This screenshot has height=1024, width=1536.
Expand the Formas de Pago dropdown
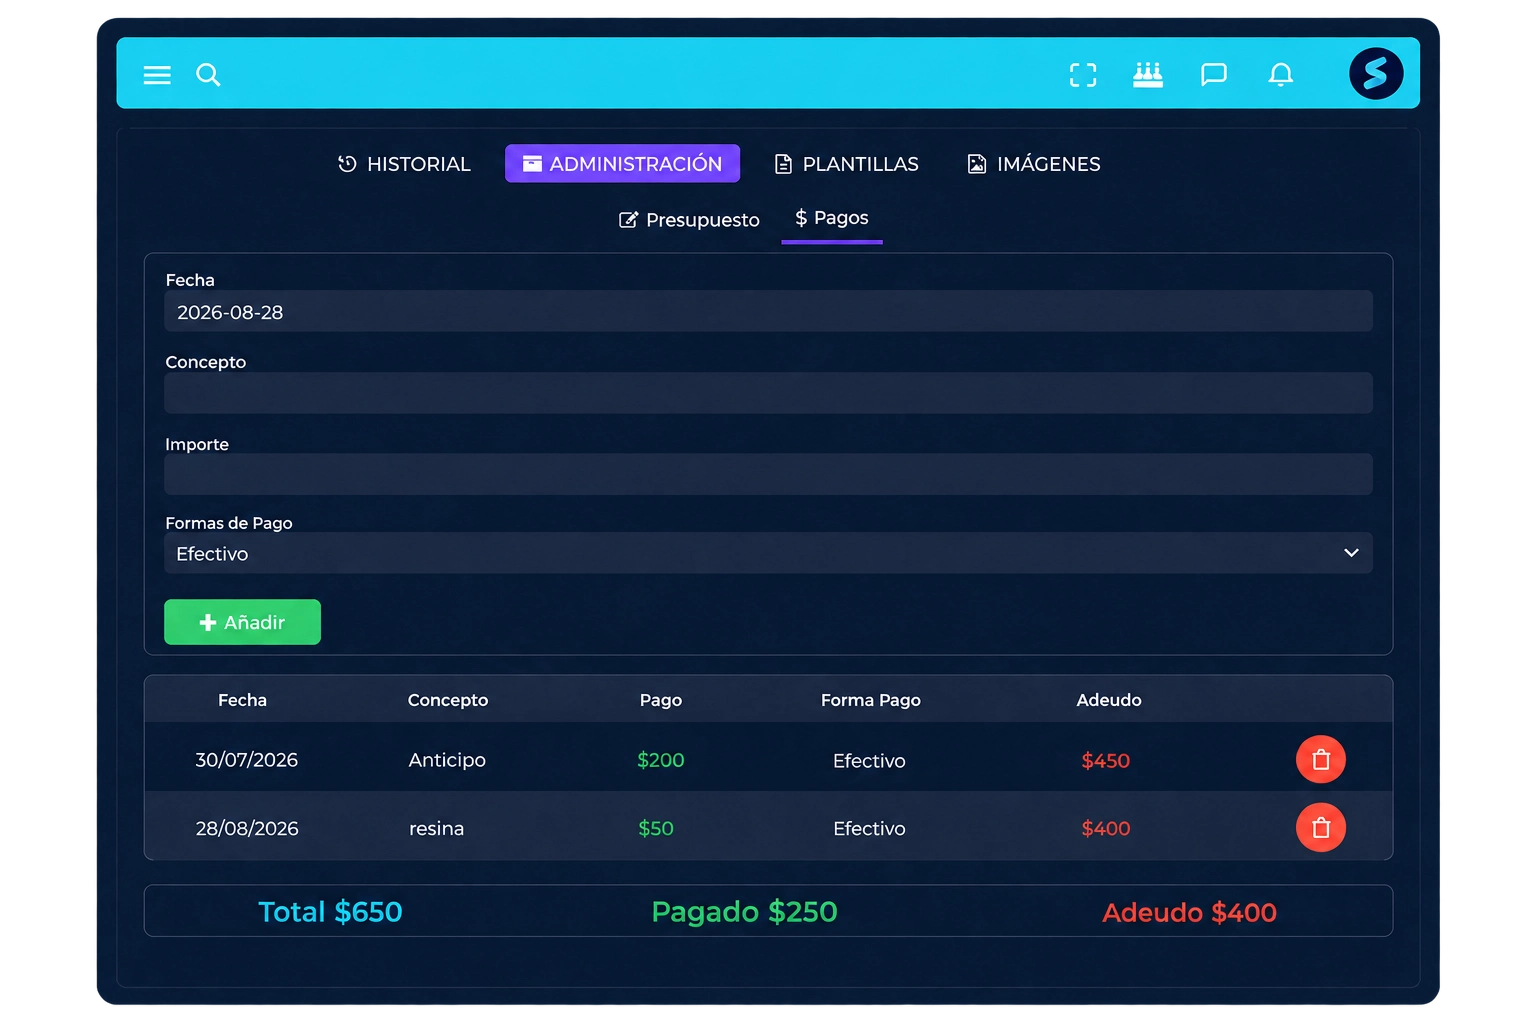[x=768, y=553]
